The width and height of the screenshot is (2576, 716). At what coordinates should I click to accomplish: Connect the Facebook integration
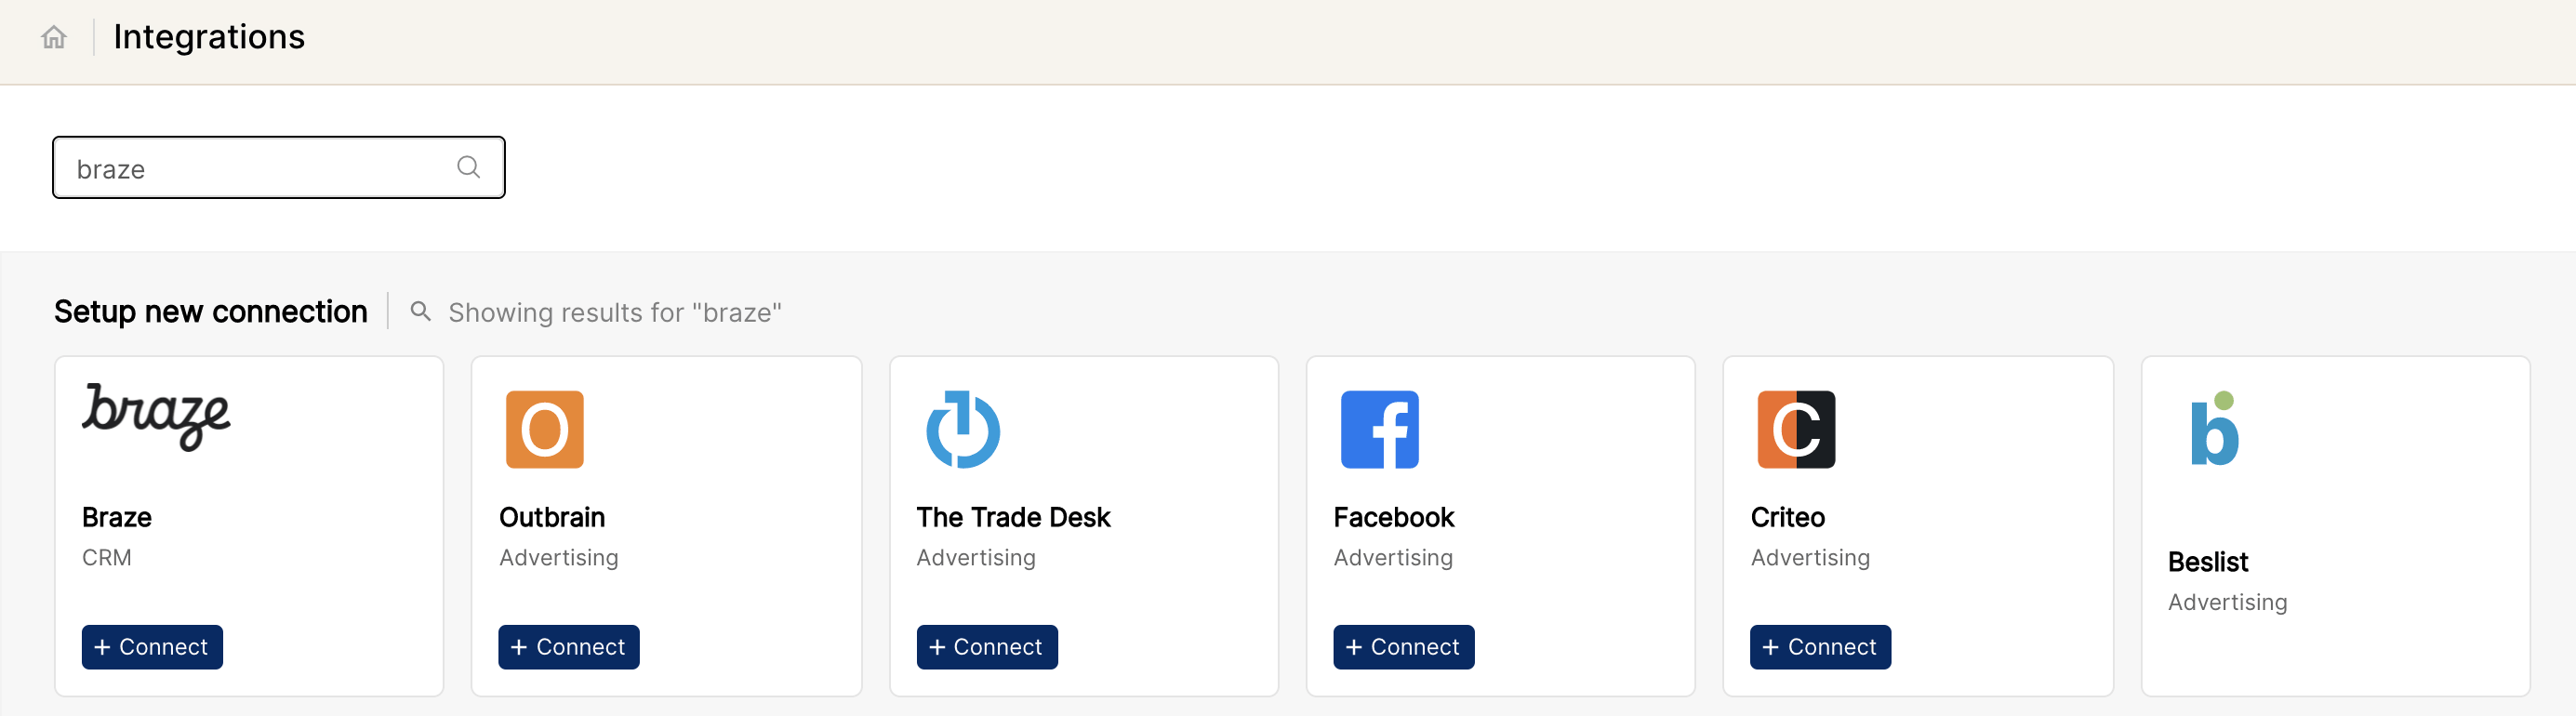click(x=1403, y=647)
